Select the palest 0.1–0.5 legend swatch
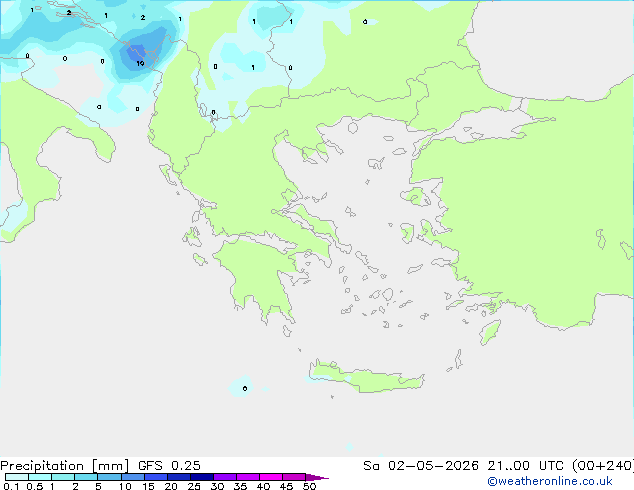The height and width of the screenshot is (490, 634). tap(17, 477)
